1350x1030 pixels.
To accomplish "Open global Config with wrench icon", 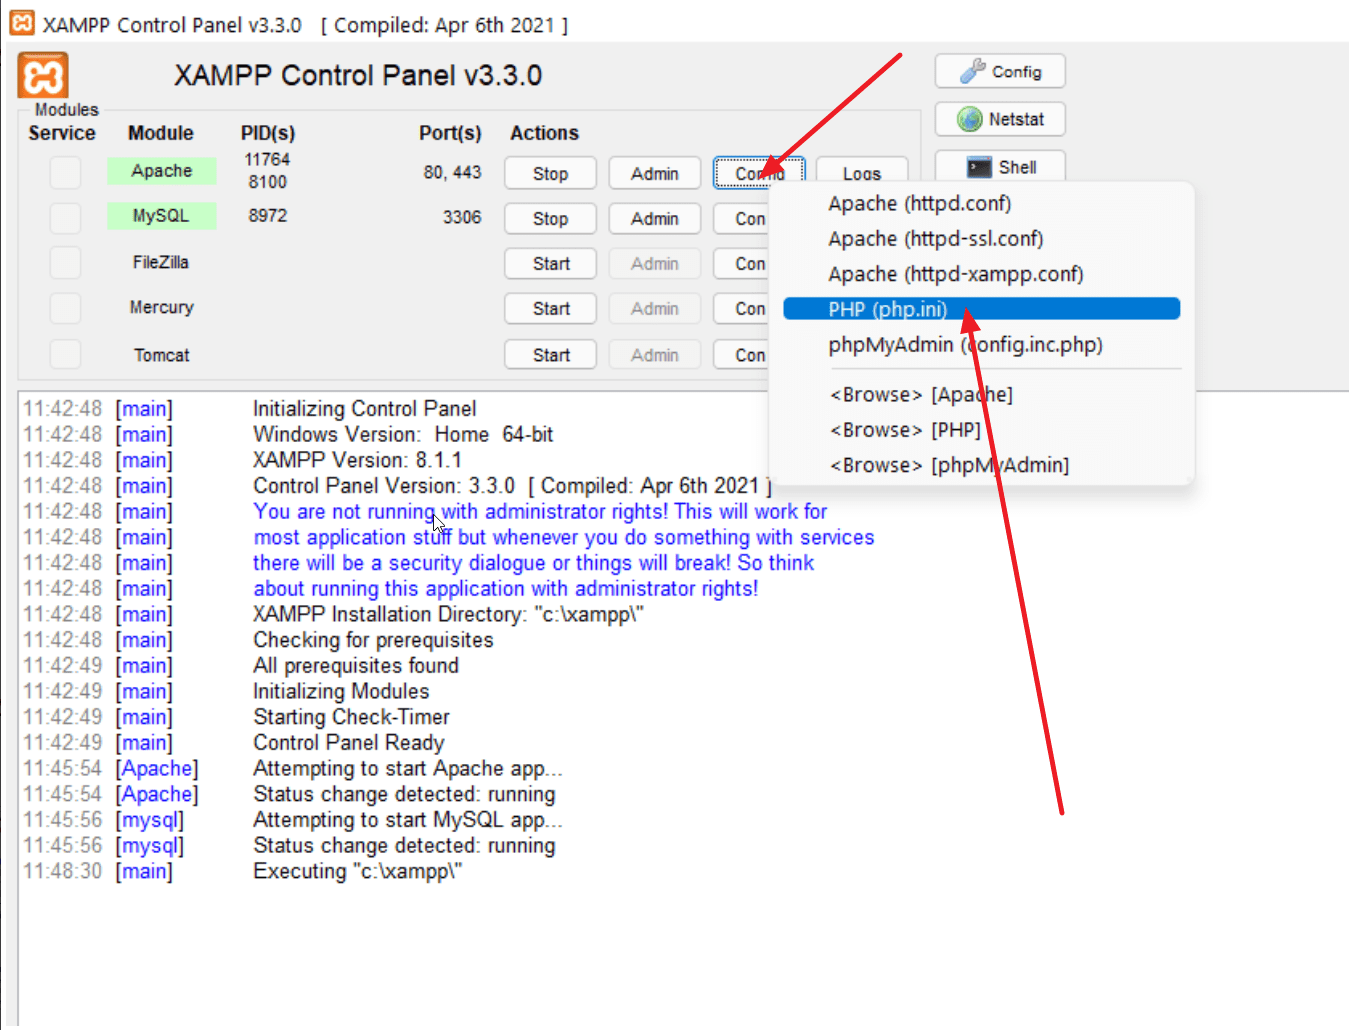I will tap(999, 72).
